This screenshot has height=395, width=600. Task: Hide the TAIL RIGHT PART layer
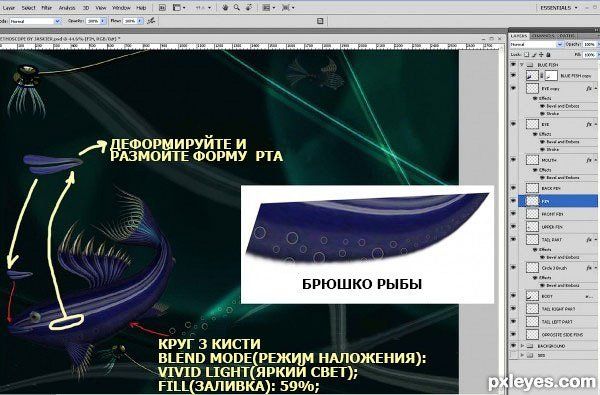pyautogui.click(x=514, y=308)
